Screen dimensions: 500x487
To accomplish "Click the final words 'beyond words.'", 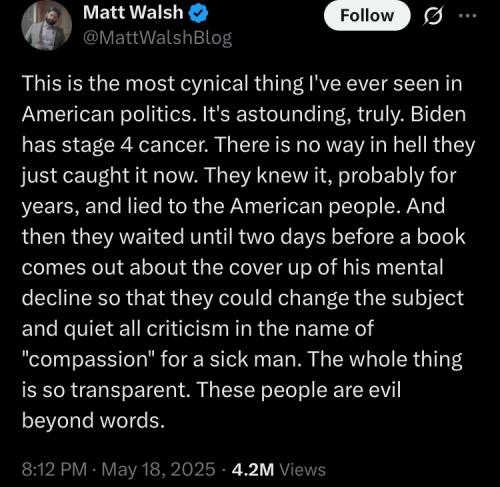I will pyautogui.click(x=93, y=420).
